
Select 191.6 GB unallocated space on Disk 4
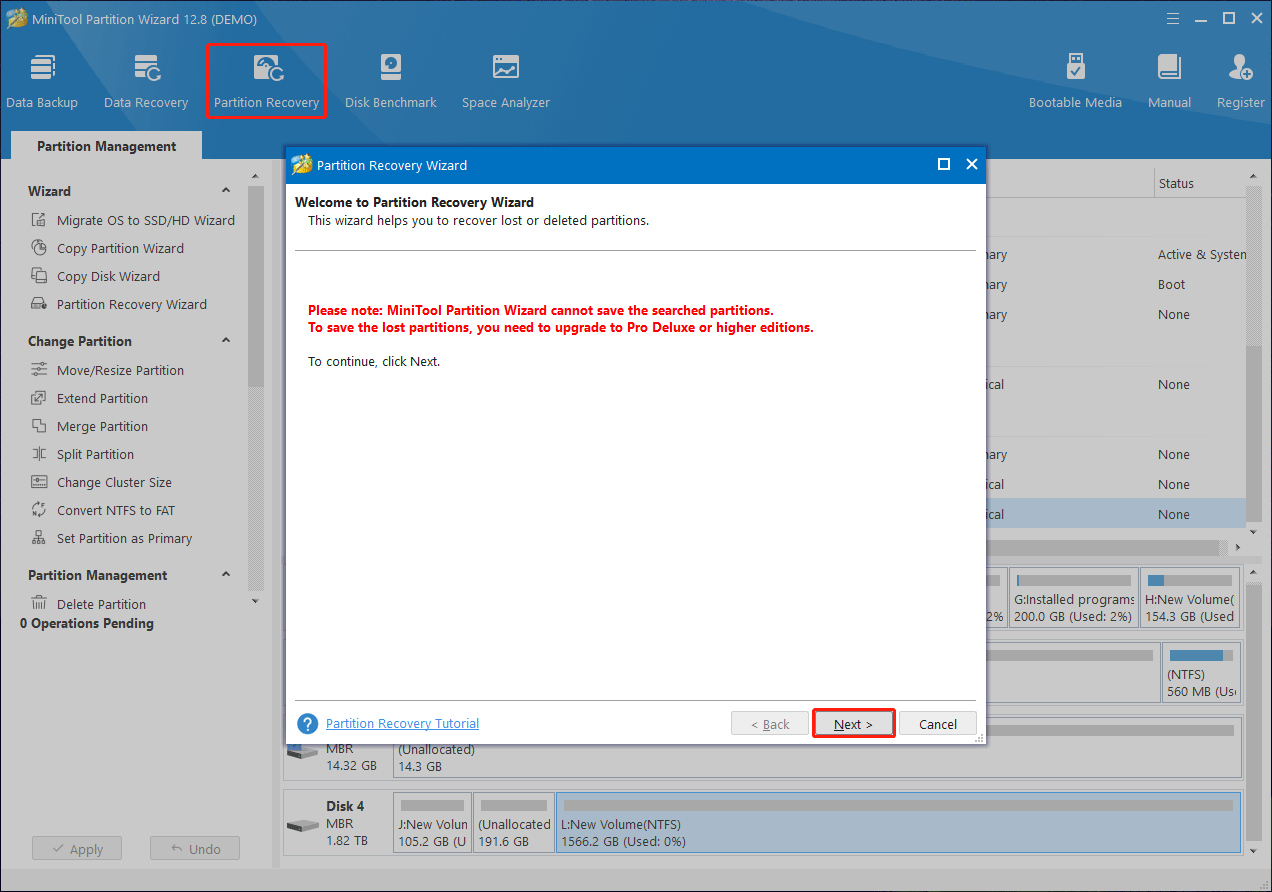[x=514, y=822]
